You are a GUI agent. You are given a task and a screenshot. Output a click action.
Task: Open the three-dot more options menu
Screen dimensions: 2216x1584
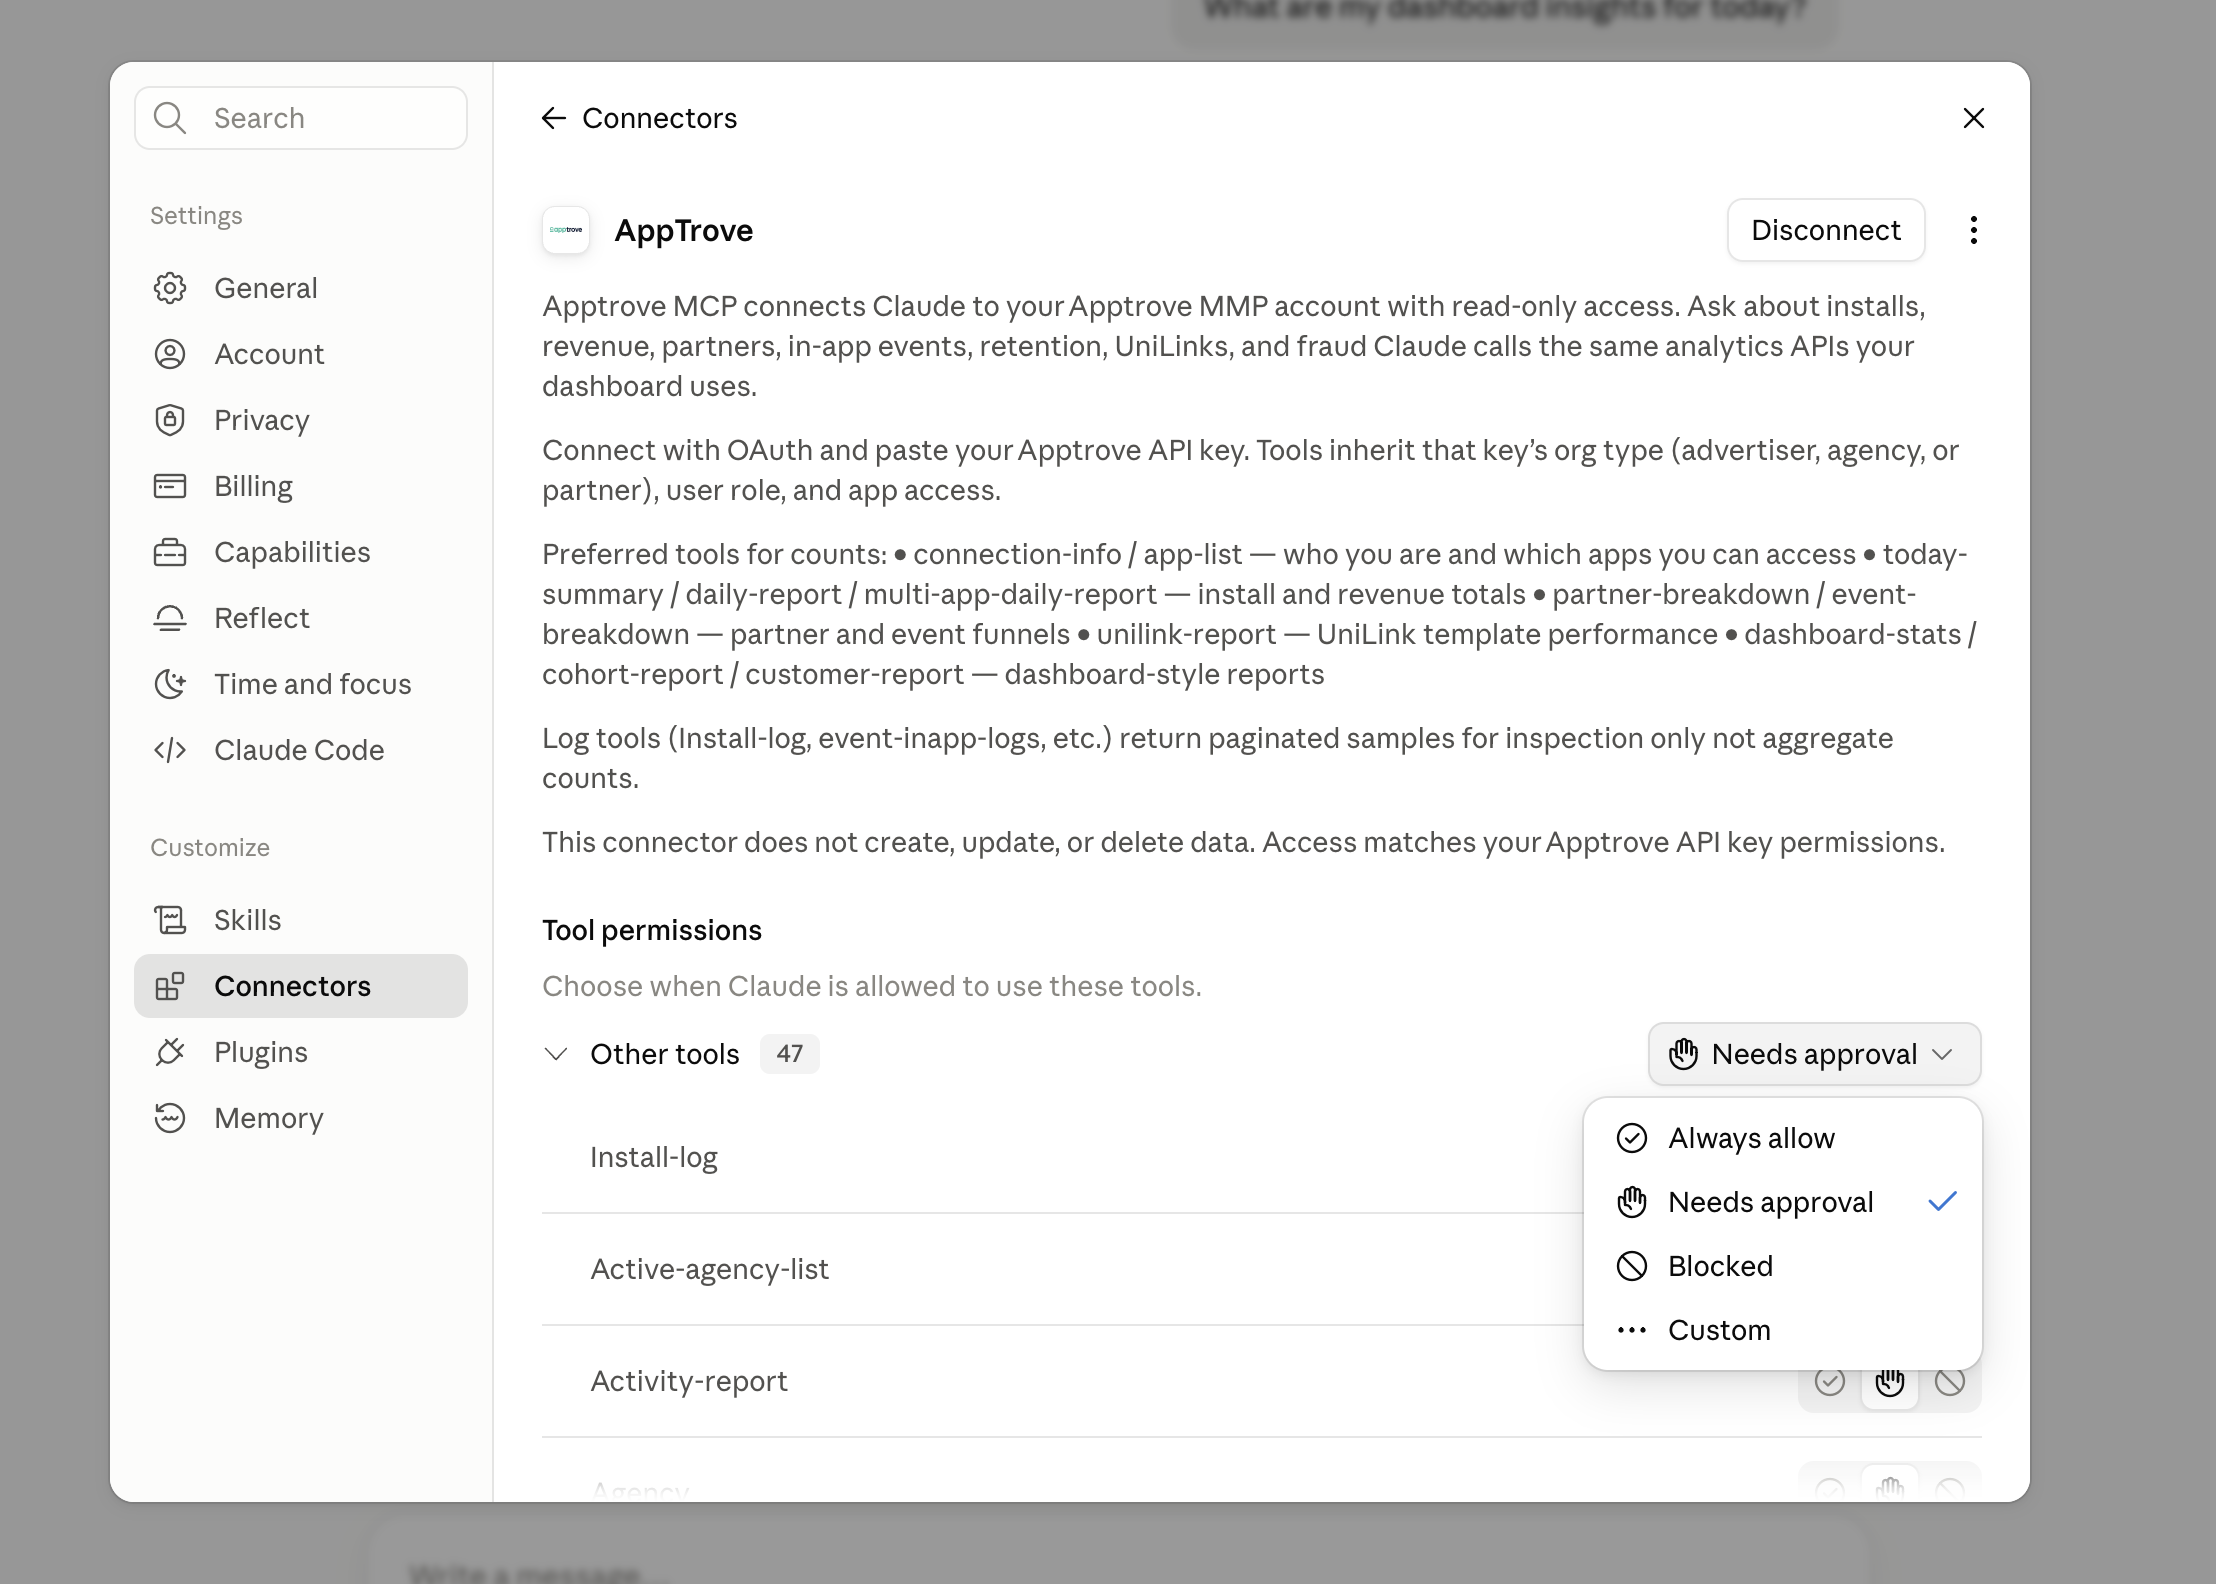[x=1973, y=230]
